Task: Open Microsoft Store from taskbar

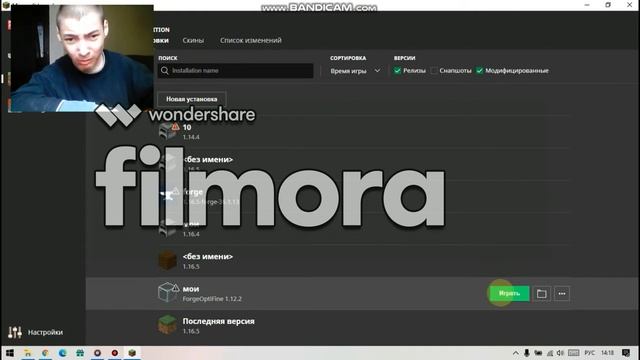Action: coord(80,353)
